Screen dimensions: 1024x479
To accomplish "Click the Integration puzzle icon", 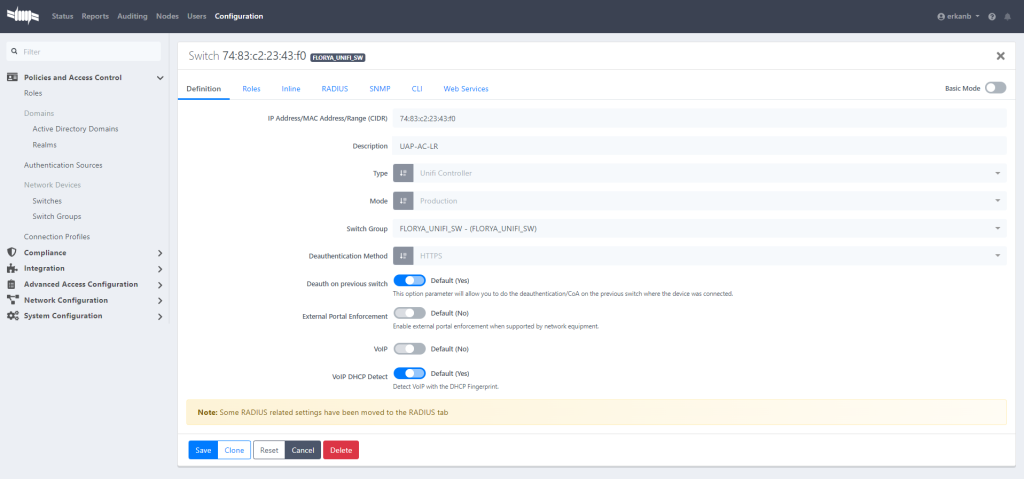I will click(12, 268).
